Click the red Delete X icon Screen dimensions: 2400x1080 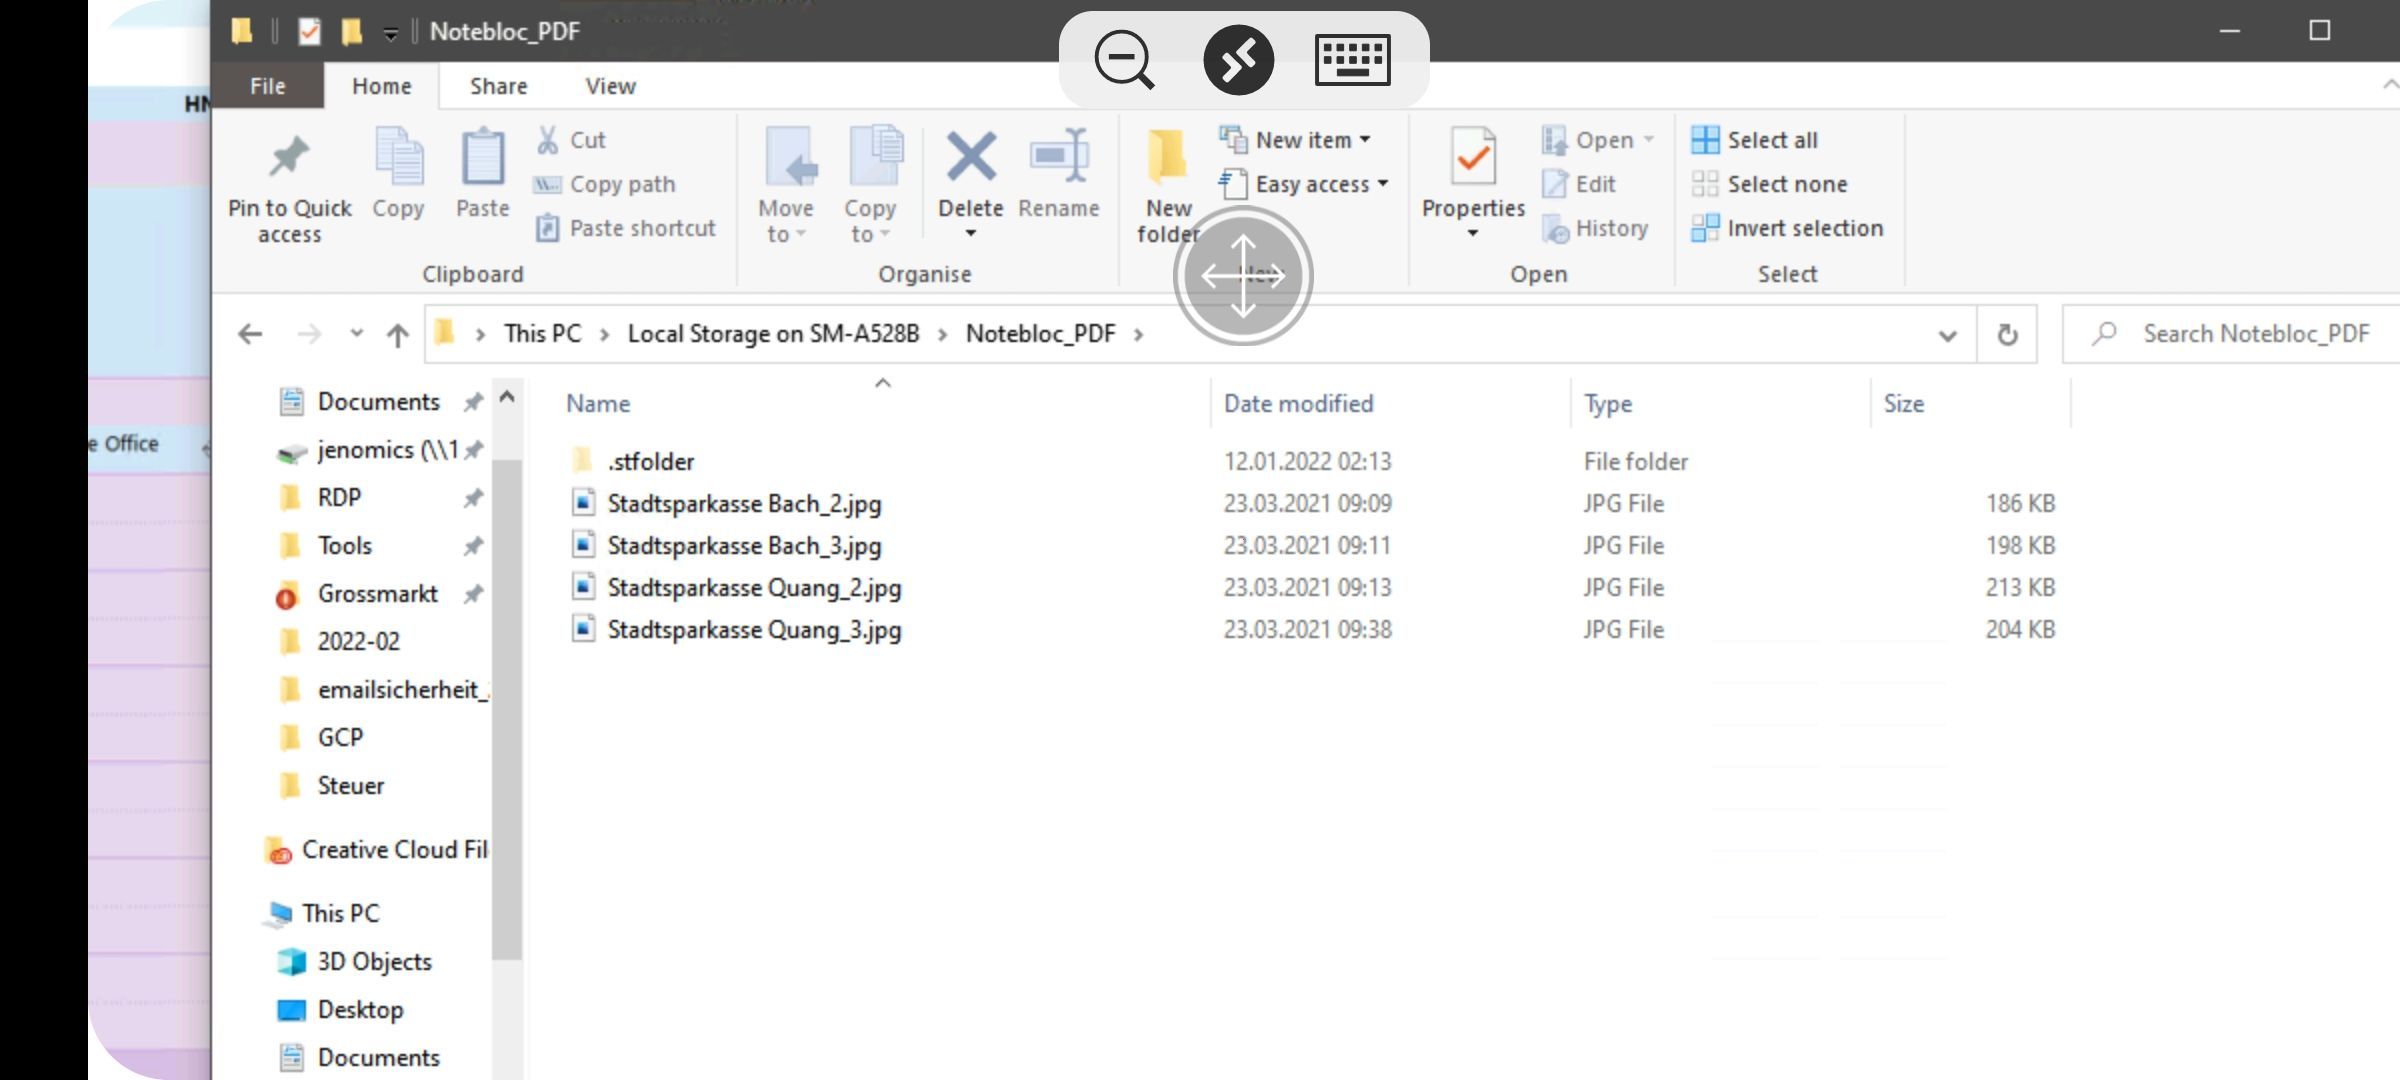(x=971, y=156)
